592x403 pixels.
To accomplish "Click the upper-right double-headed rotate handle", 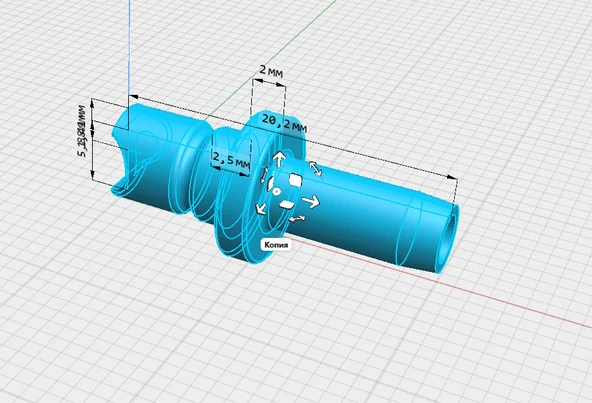I will pyautogui.click(x=316, y=168).
